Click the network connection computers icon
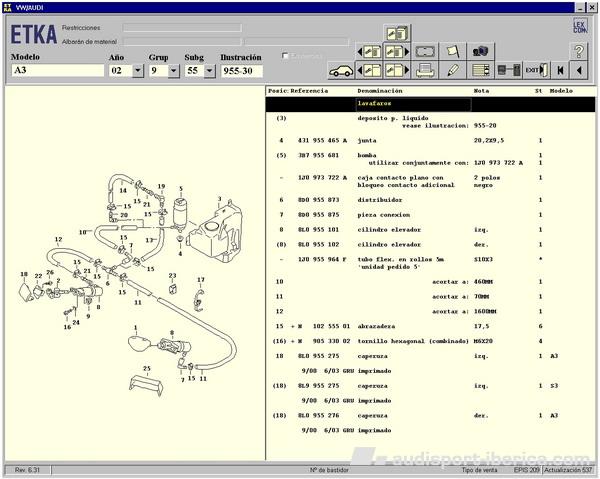This screenshot has width=600, height=479. point(509,71)
